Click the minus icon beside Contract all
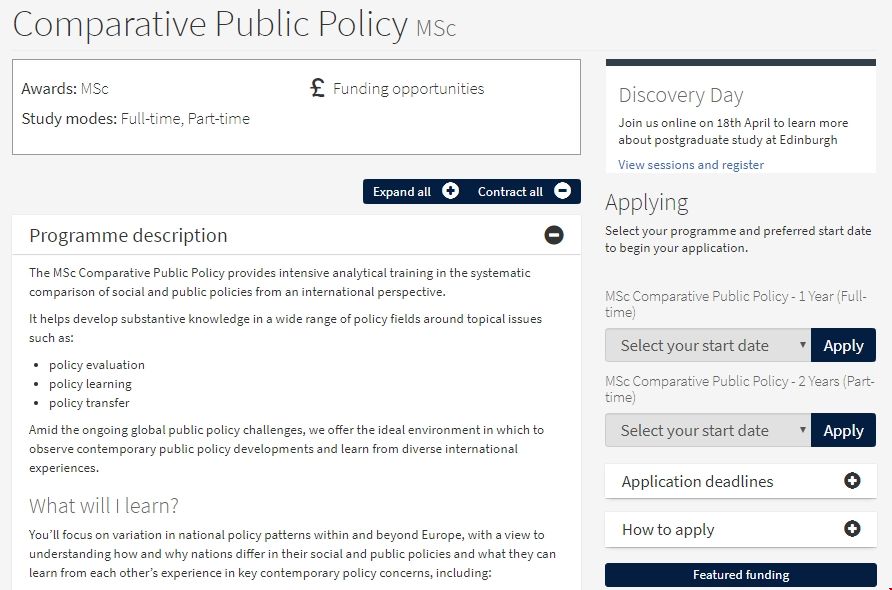The width and height of the screenshot is (892, 590). [562, 191]
